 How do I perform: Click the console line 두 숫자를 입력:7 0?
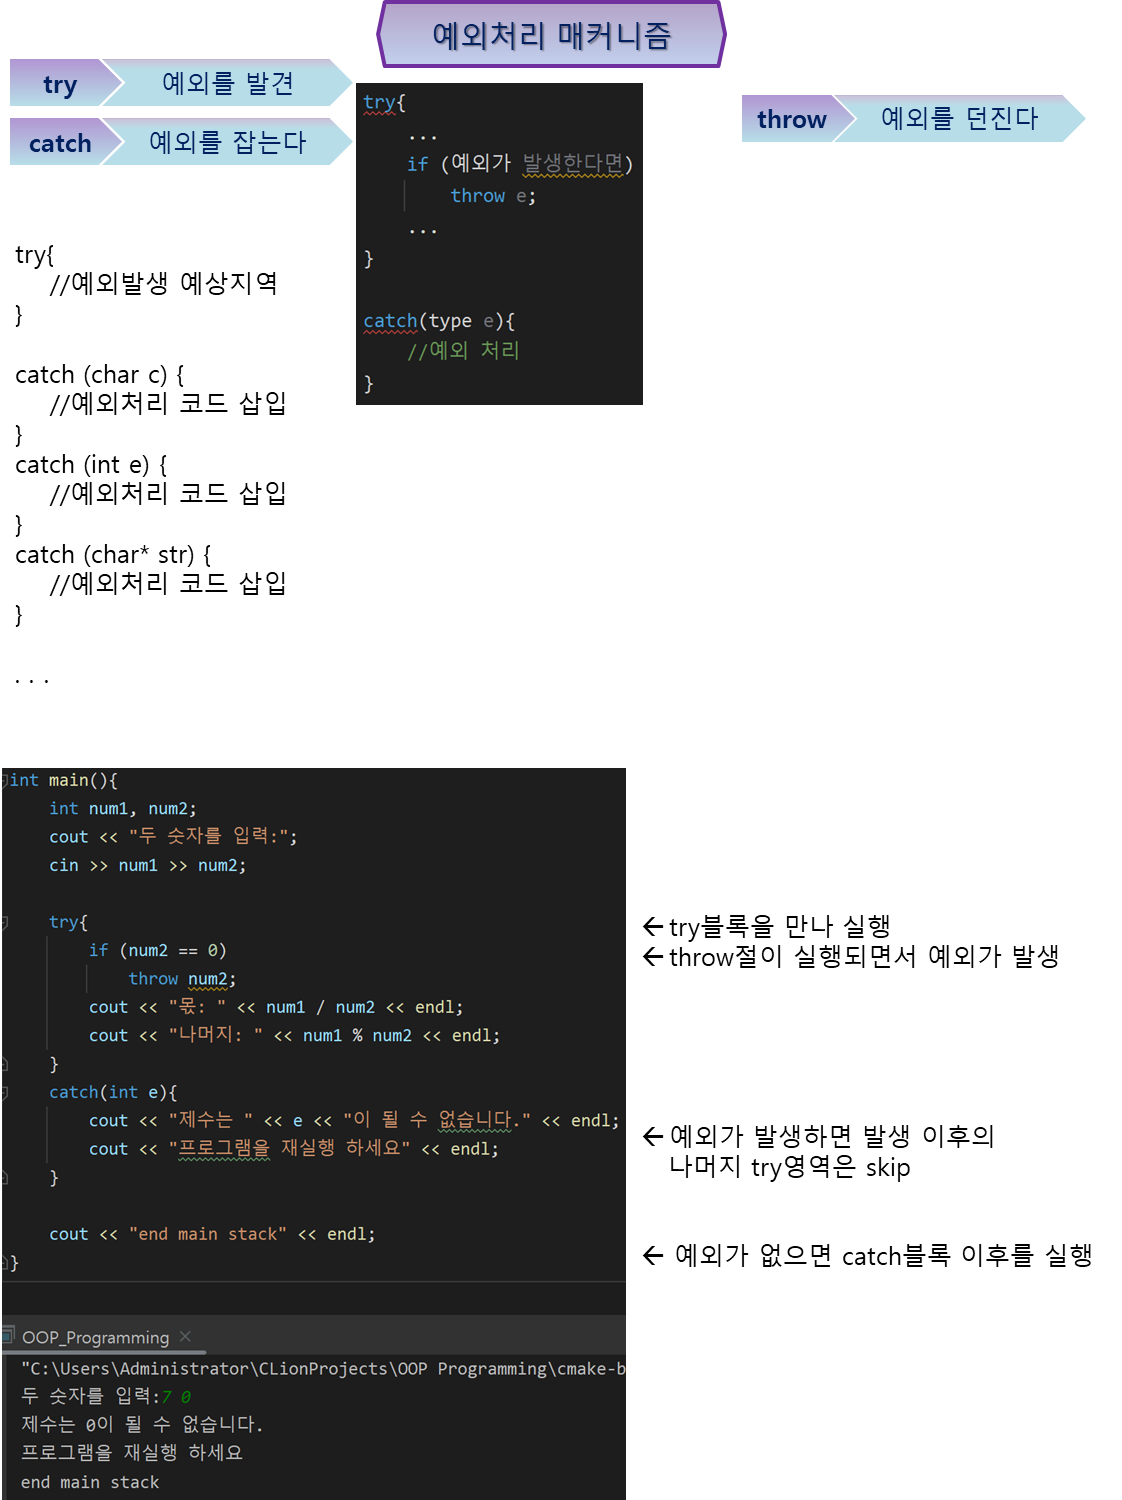point(106,1396)
